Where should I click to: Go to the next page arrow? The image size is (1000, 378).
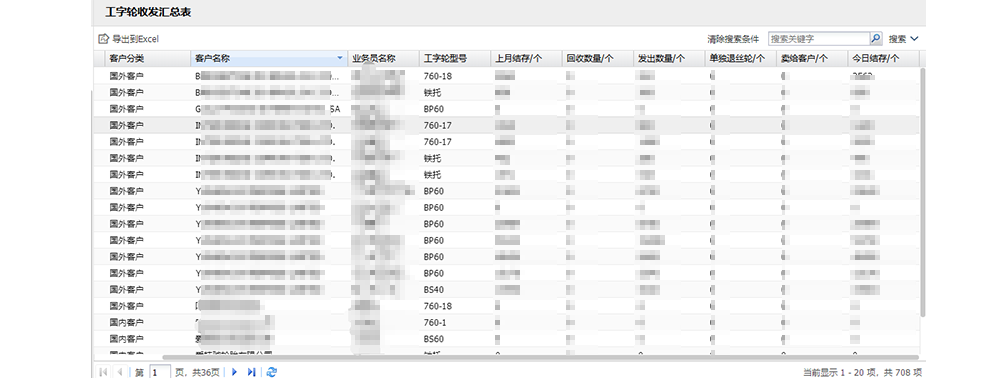point(234,372)
